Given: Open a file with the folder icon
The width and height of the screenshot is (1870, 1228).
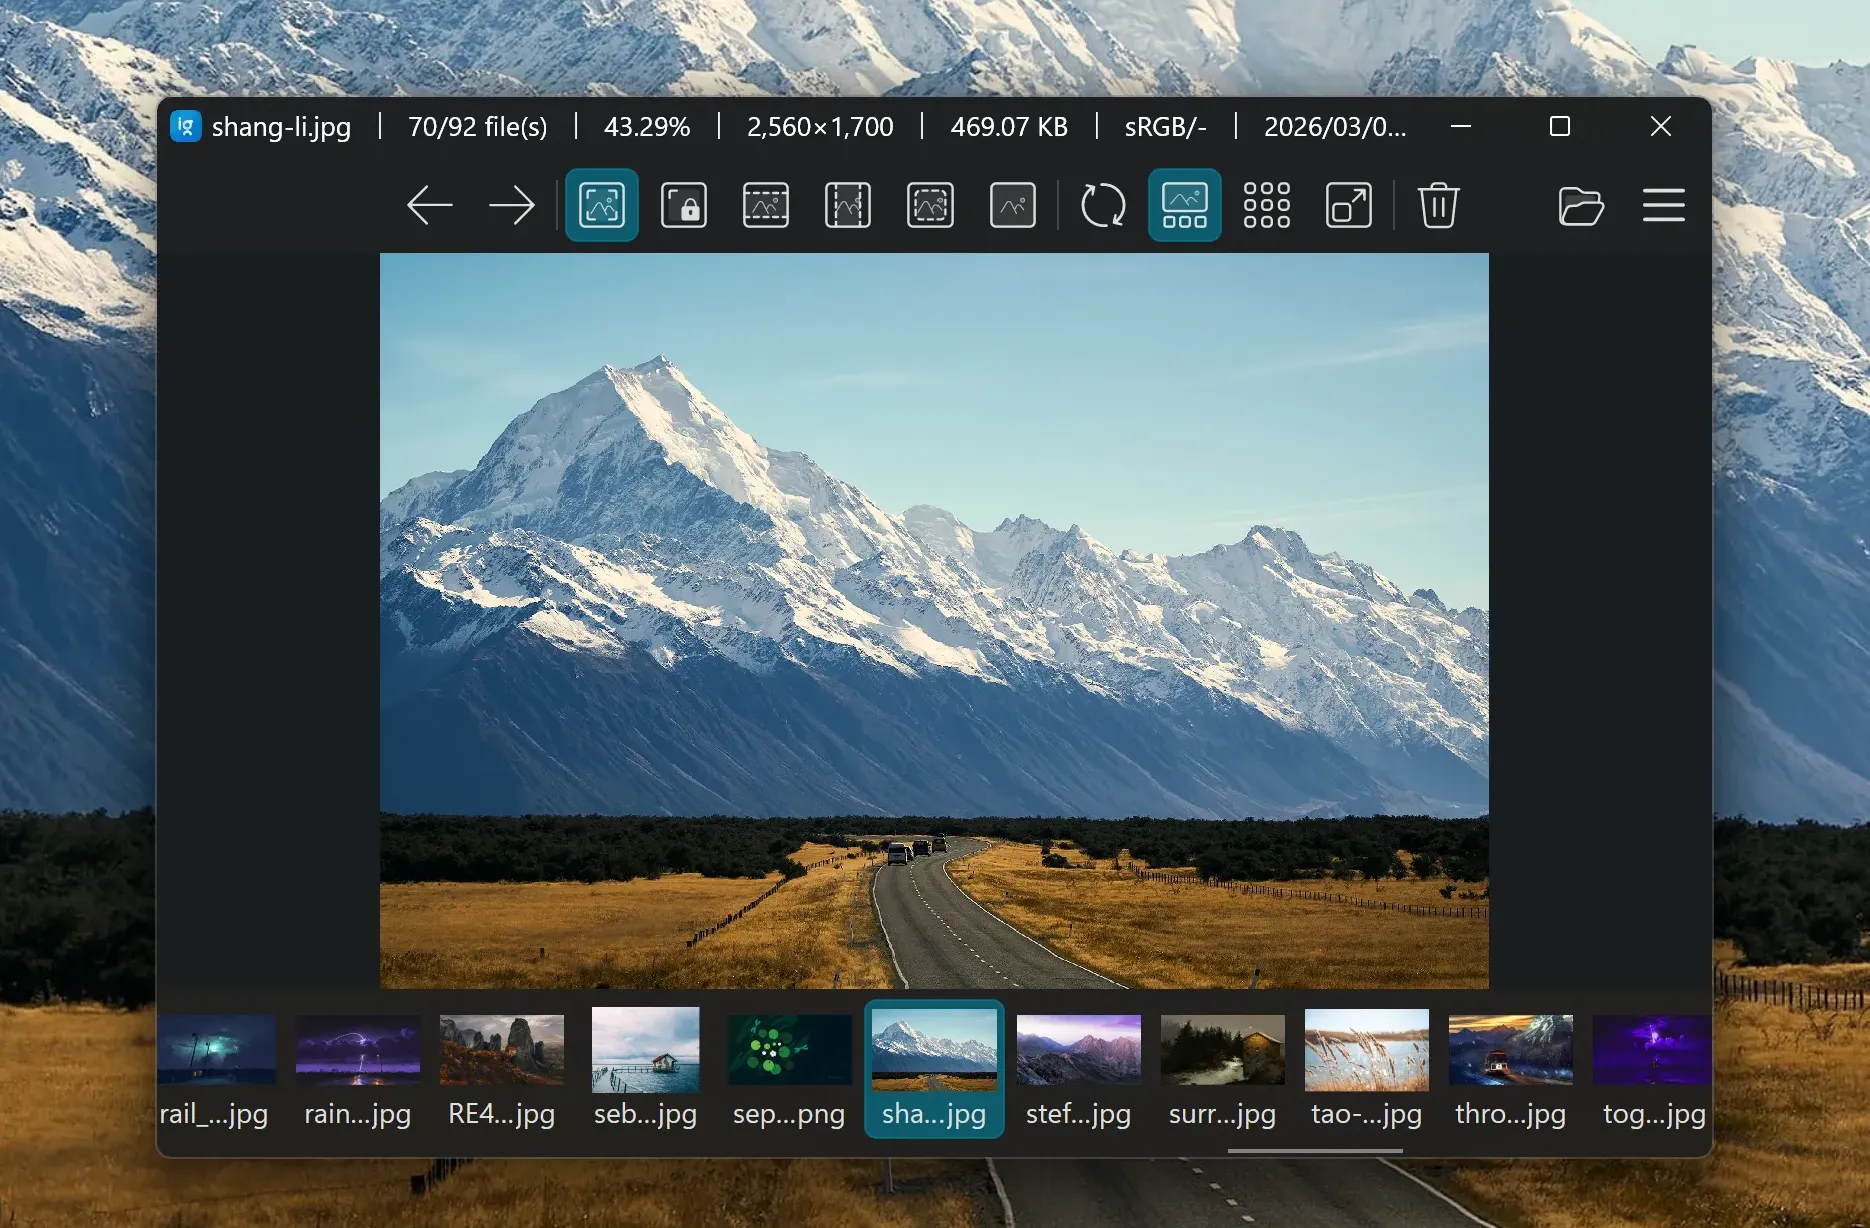Looking at the screenshot, I should [1581, 206].
